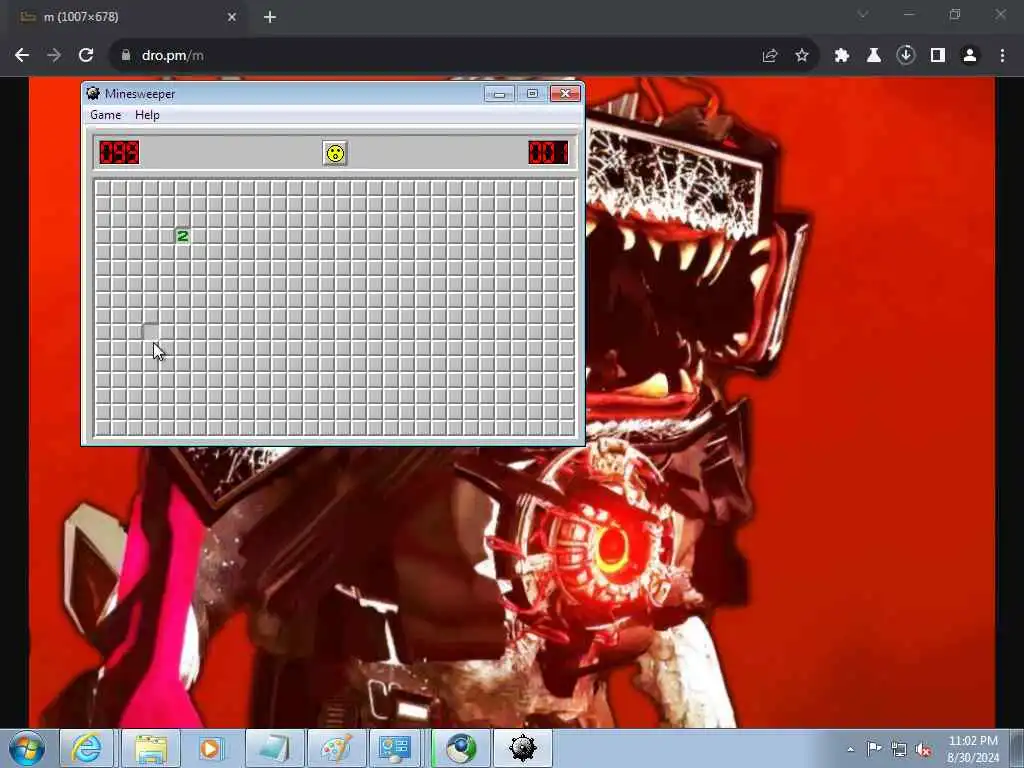Open Chrome's three-dot menu
The image size is (1024, 768).
(x=1002, y=56)
